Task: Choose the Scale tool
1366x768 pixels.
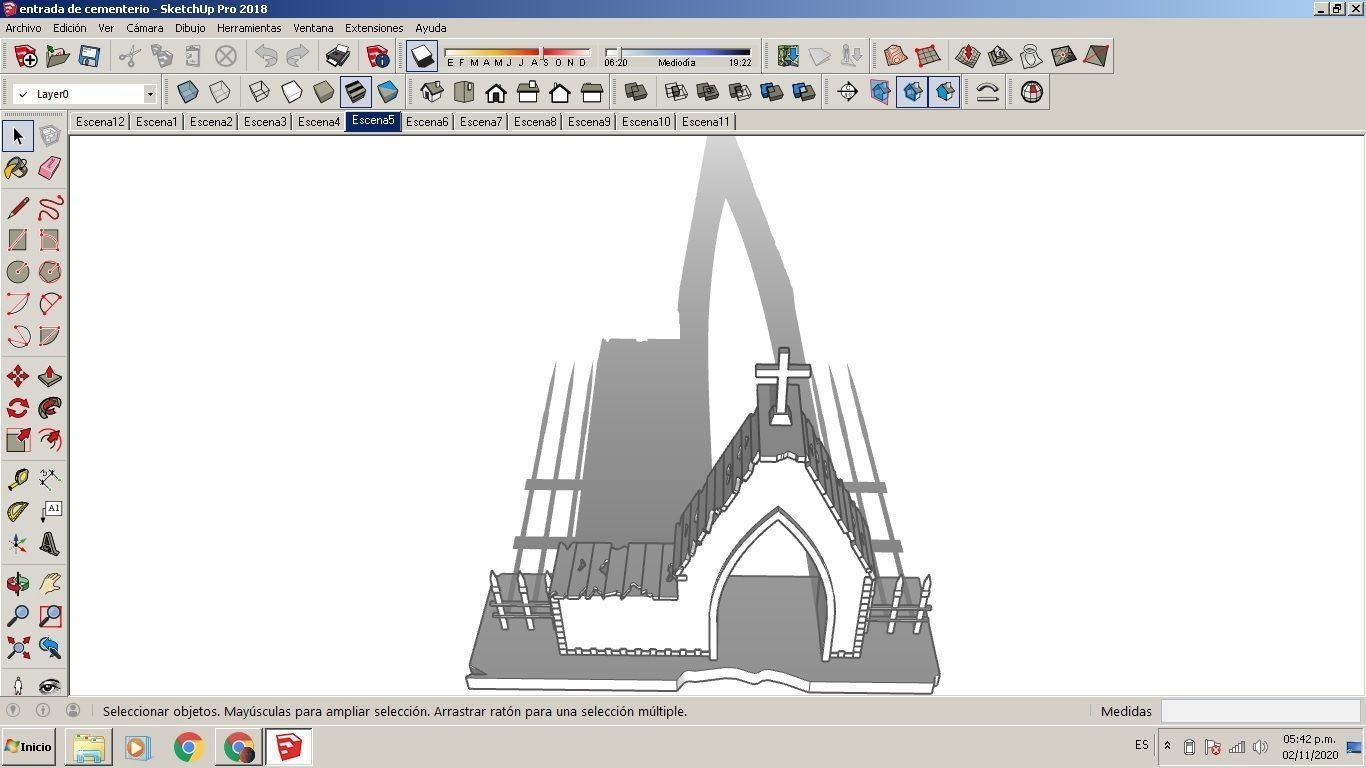Action: tap(17, 440)
